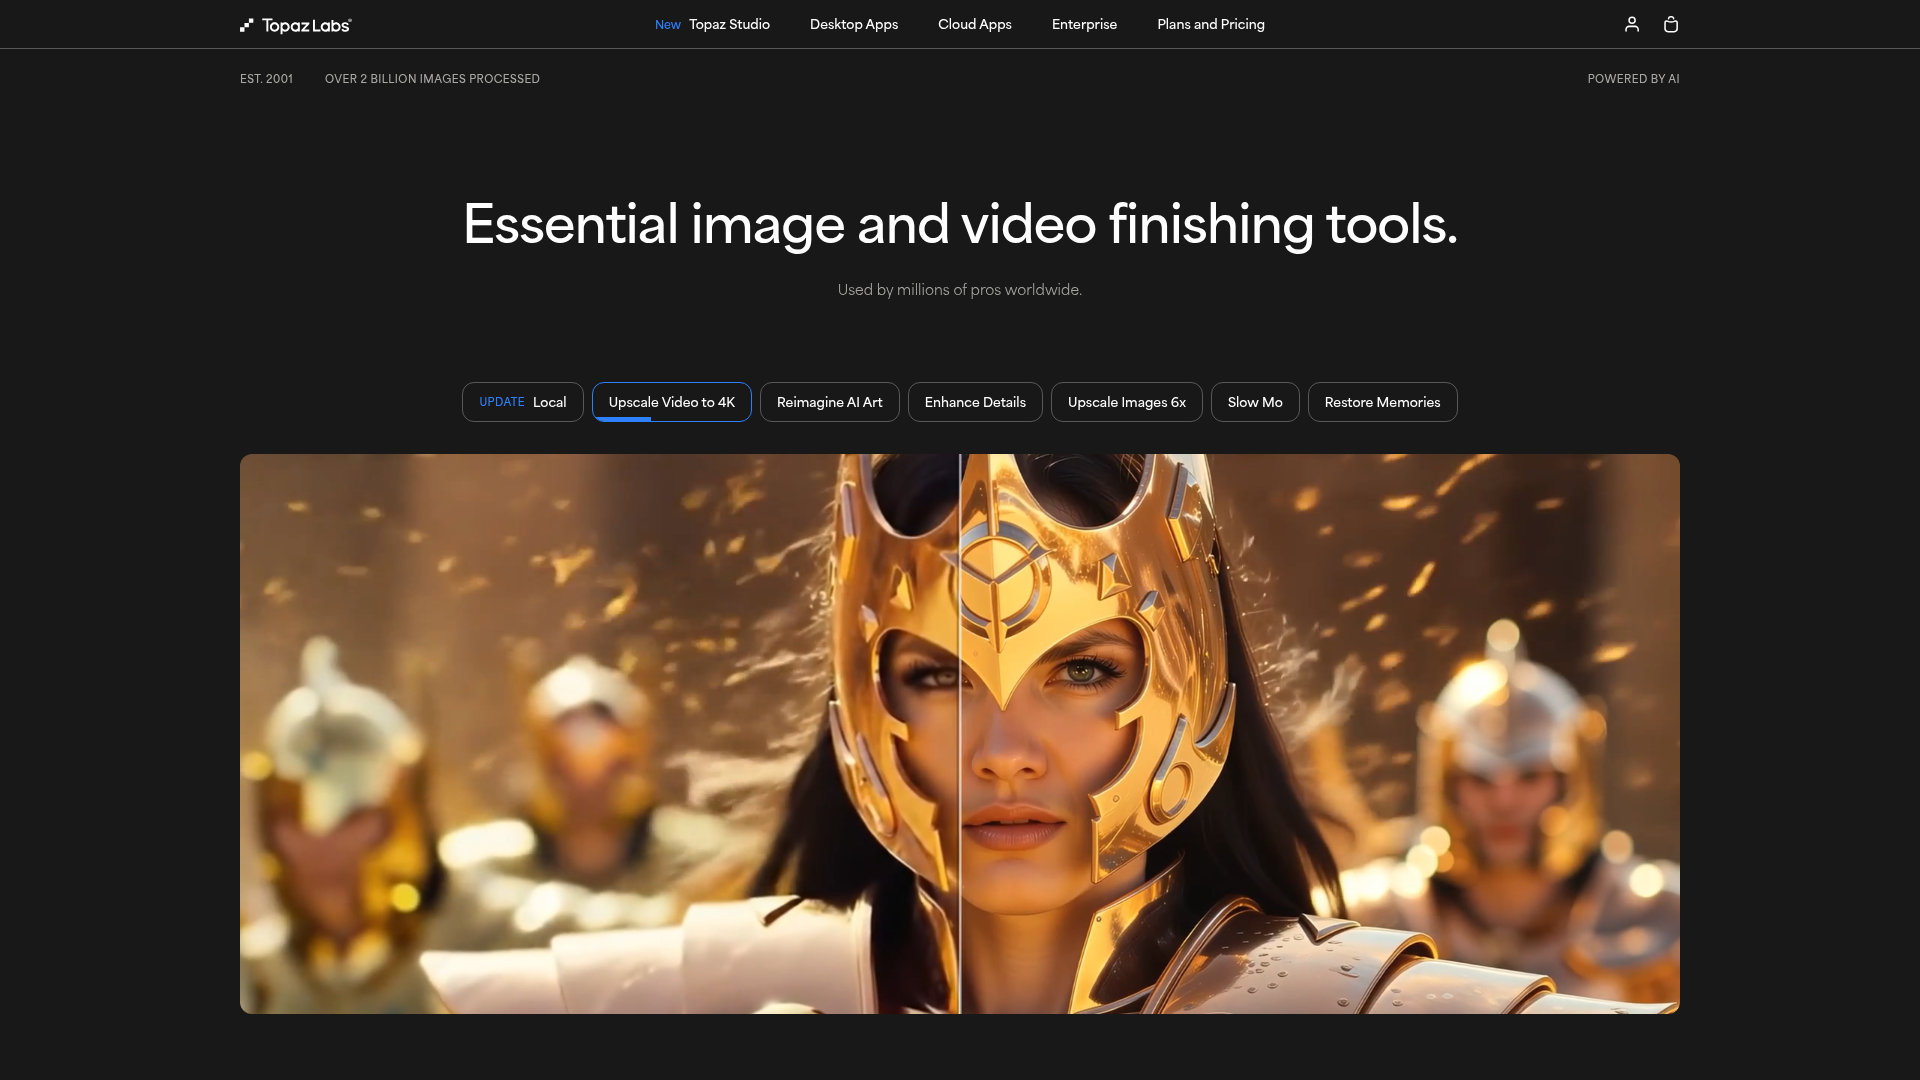Screen dimensions: 1920x1080
Task: Click the Topaz Labs logo icon
Action: tap(246, 24)
